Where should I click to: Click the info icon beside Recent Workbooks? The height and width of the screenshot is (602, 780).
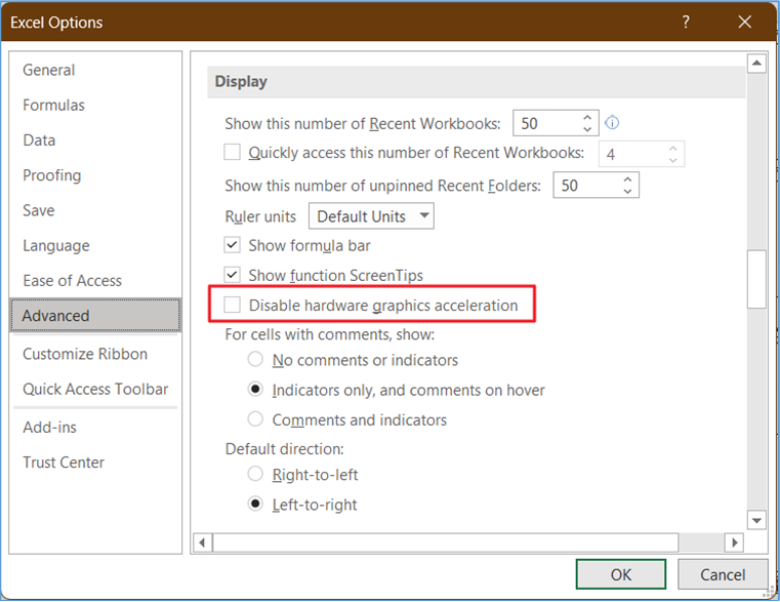click(x=612, y=122)
